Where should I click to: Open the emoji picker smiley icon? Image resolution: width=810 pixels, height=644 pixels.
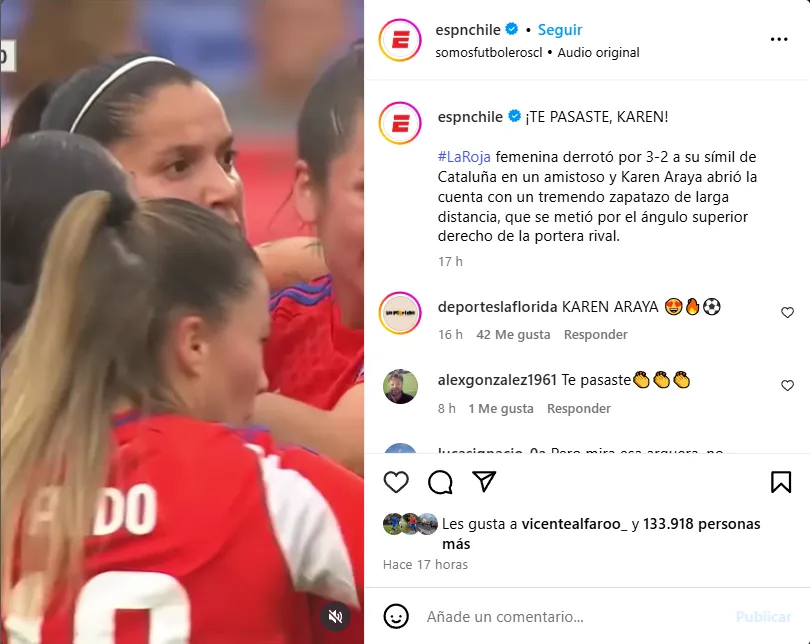[x=396, y=616]
